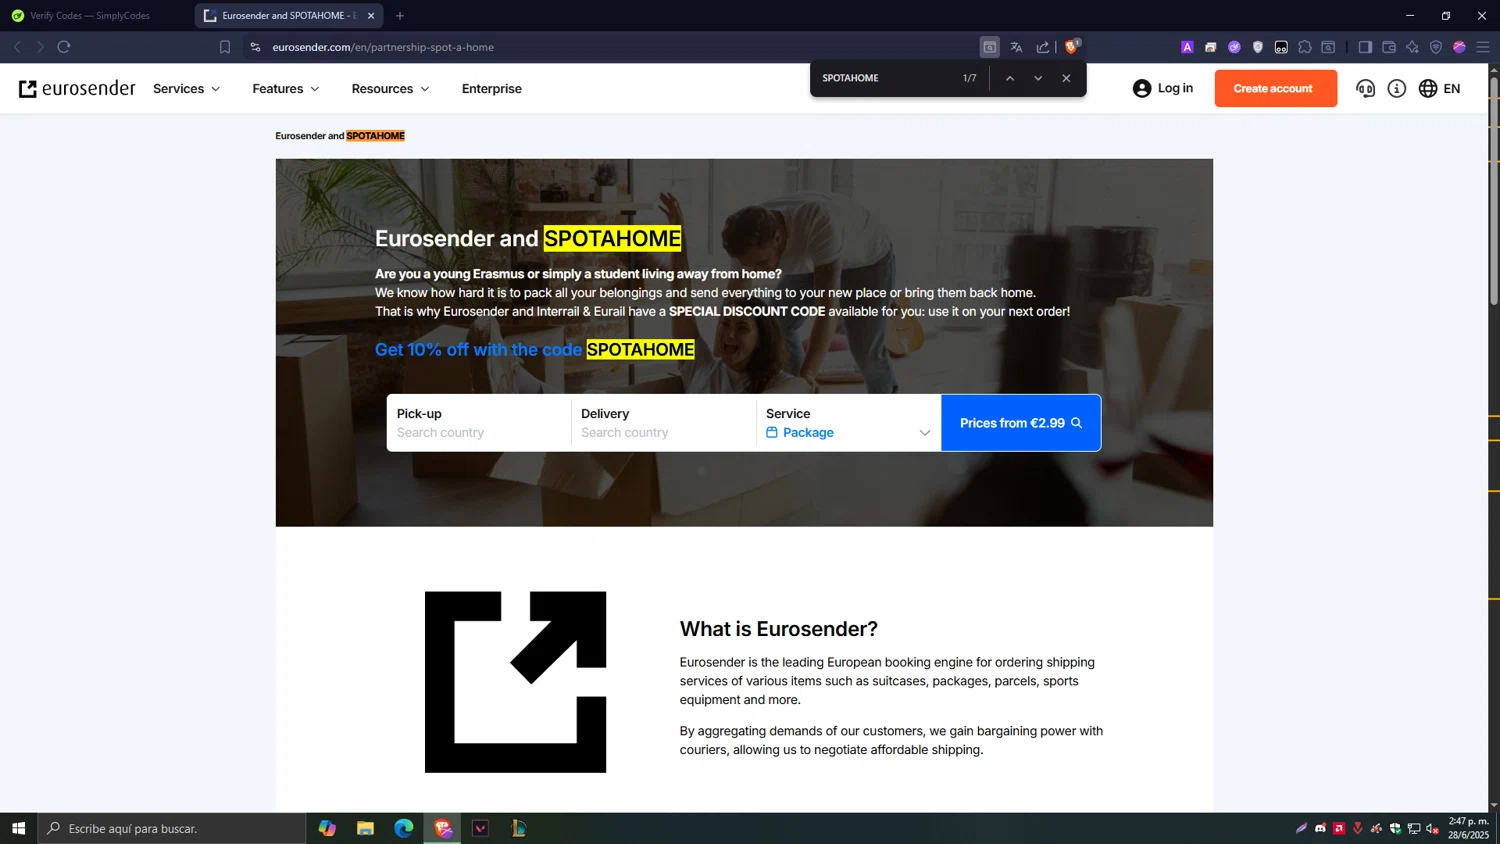Image resolution: width=1500 pixels, height=844 pixels.
Task: Expand the Features menu
Action: tap(286, 88)
